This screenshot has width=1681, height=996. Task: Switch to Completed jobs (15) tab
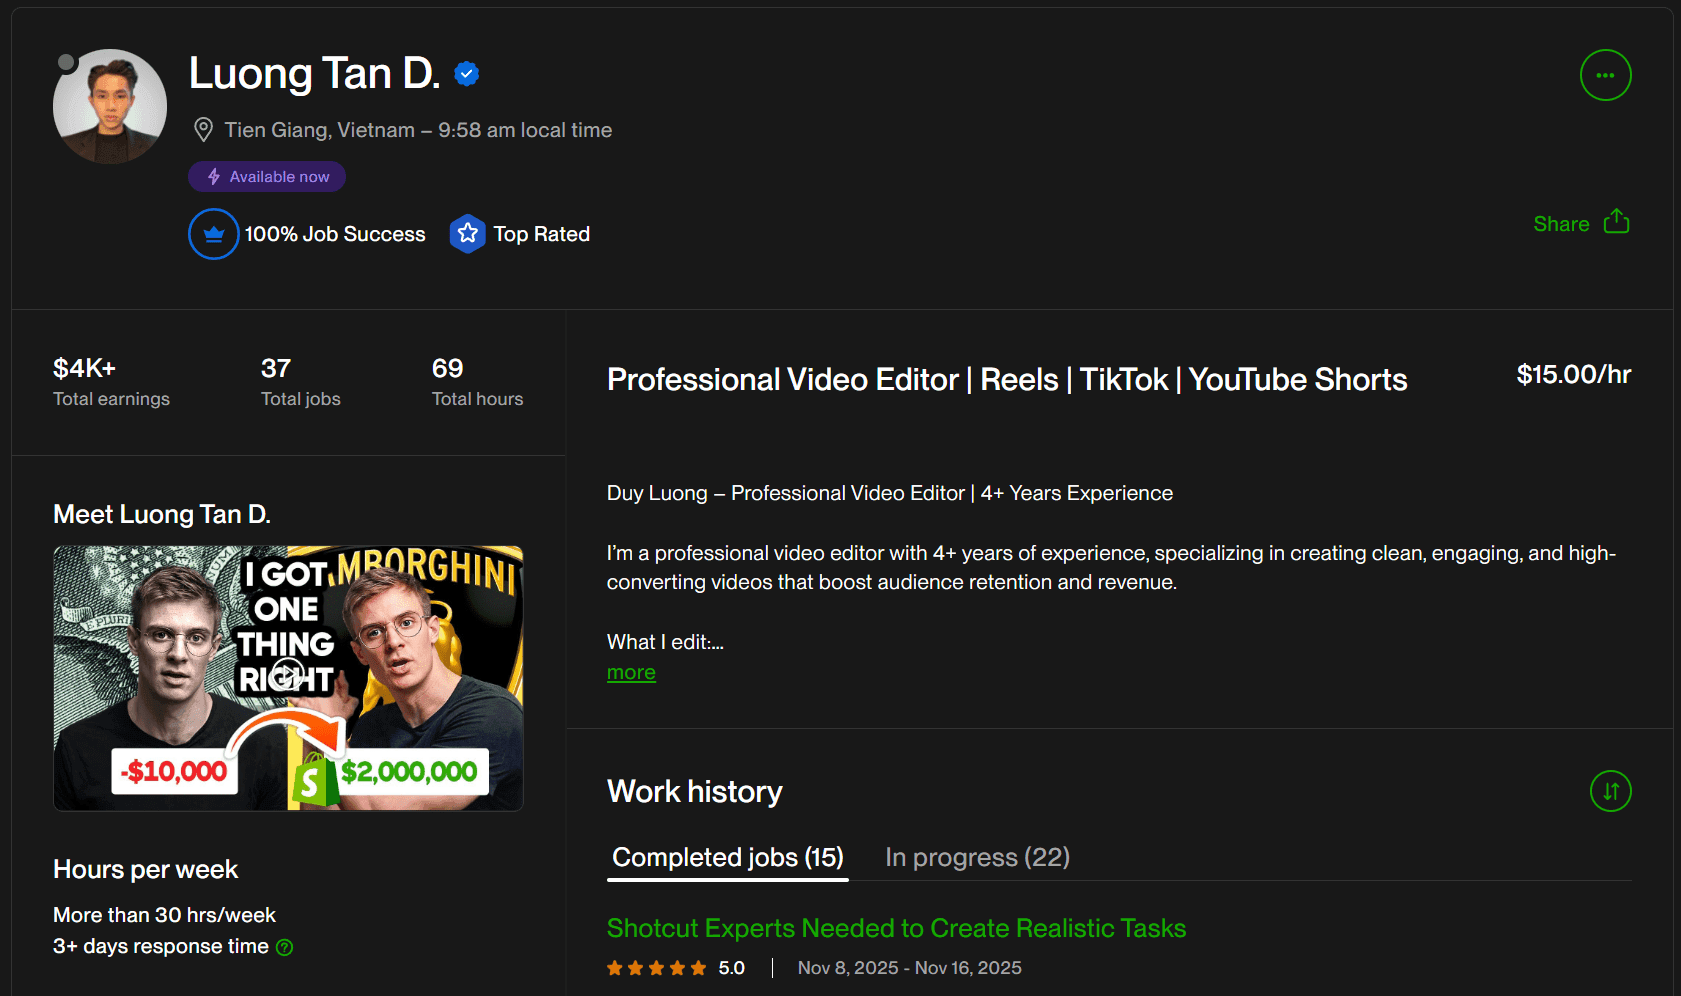click(727, 857)
